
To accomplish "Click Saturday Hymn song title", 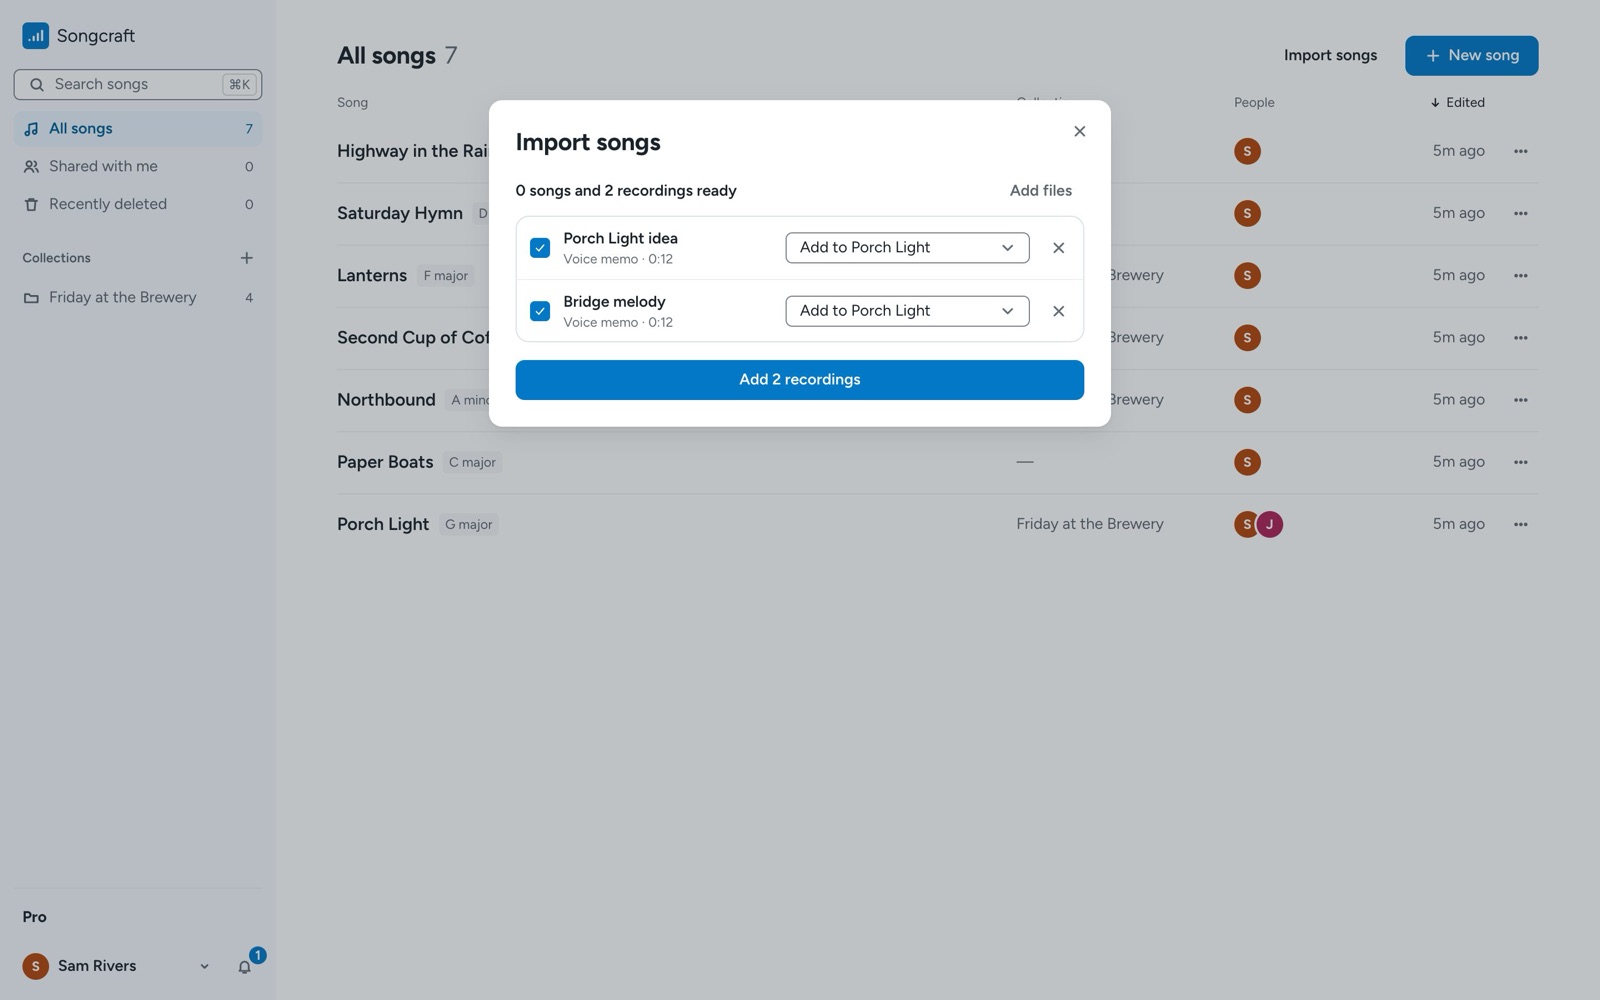I will tap(400, 213).
